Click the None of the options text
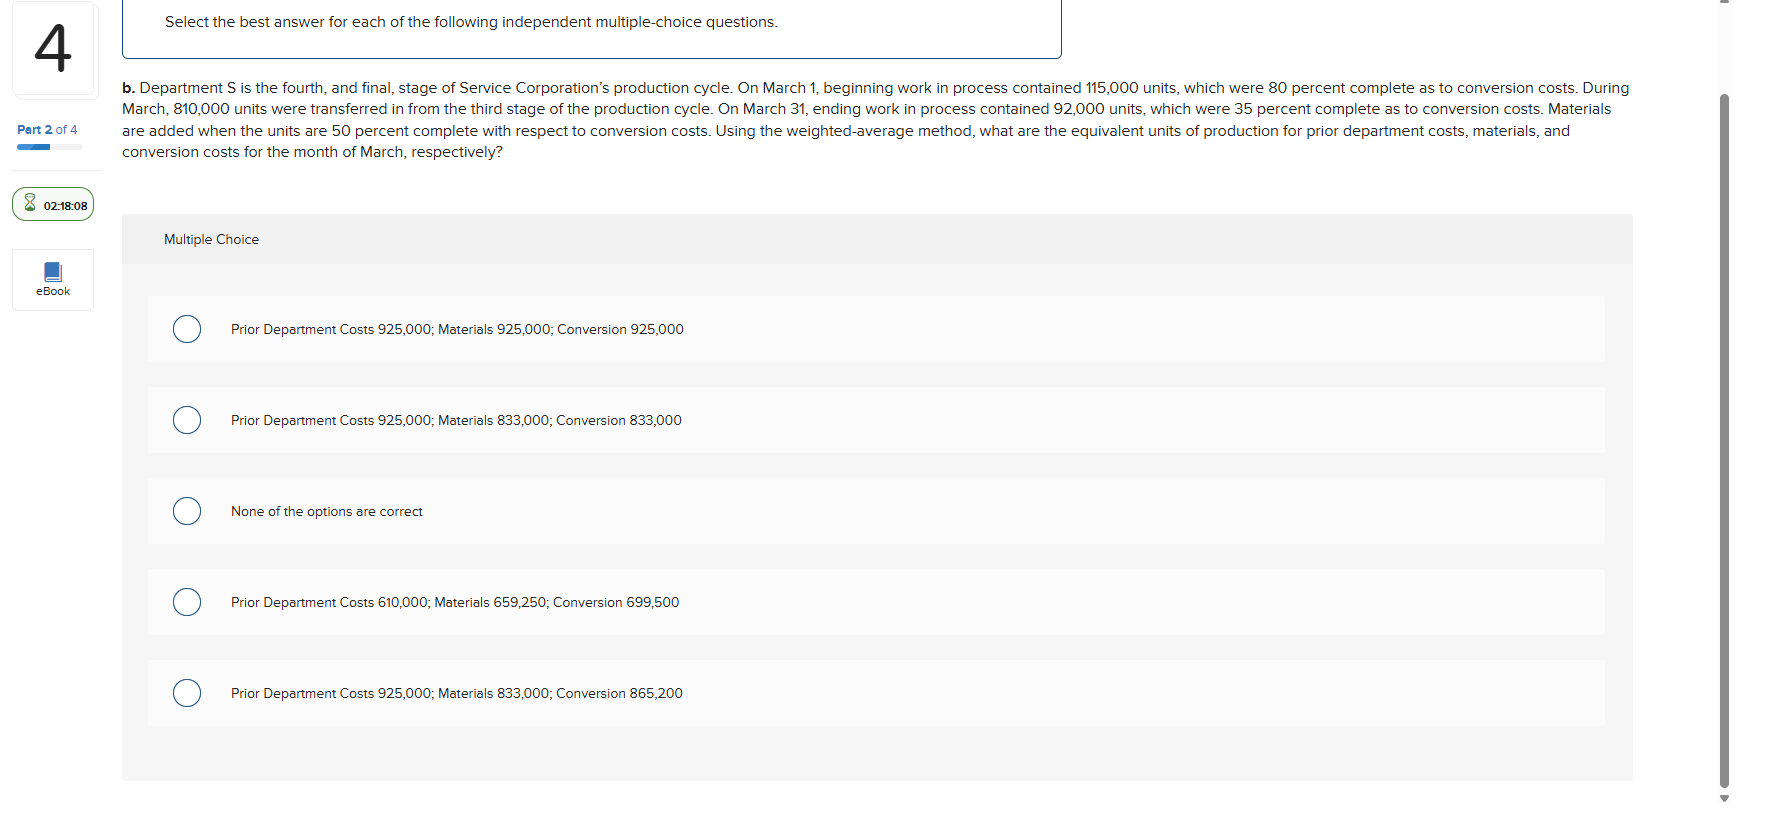The image size is (1772, 818). [x=327, y=512]
